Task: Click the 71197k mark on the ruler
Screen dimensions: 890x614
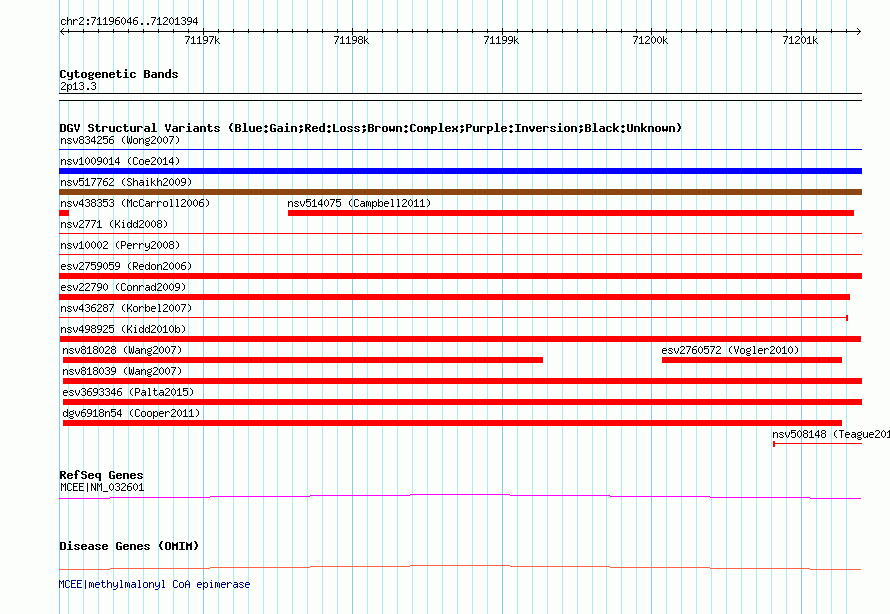Action: (203, 40)
